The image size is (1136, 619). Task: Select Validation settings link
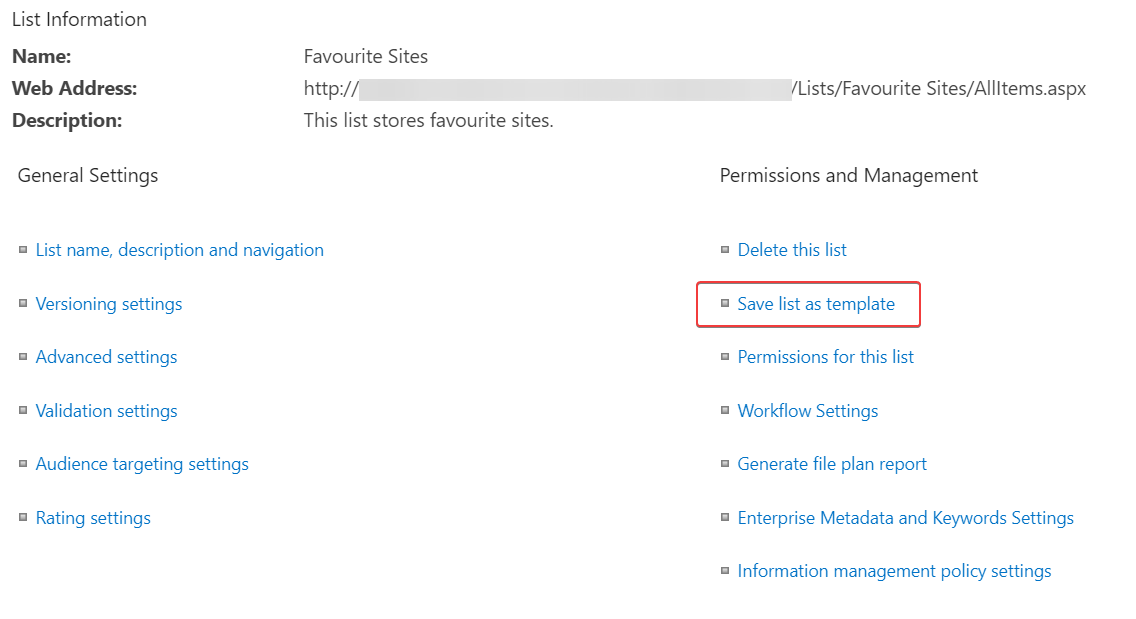tap(106, 411)
